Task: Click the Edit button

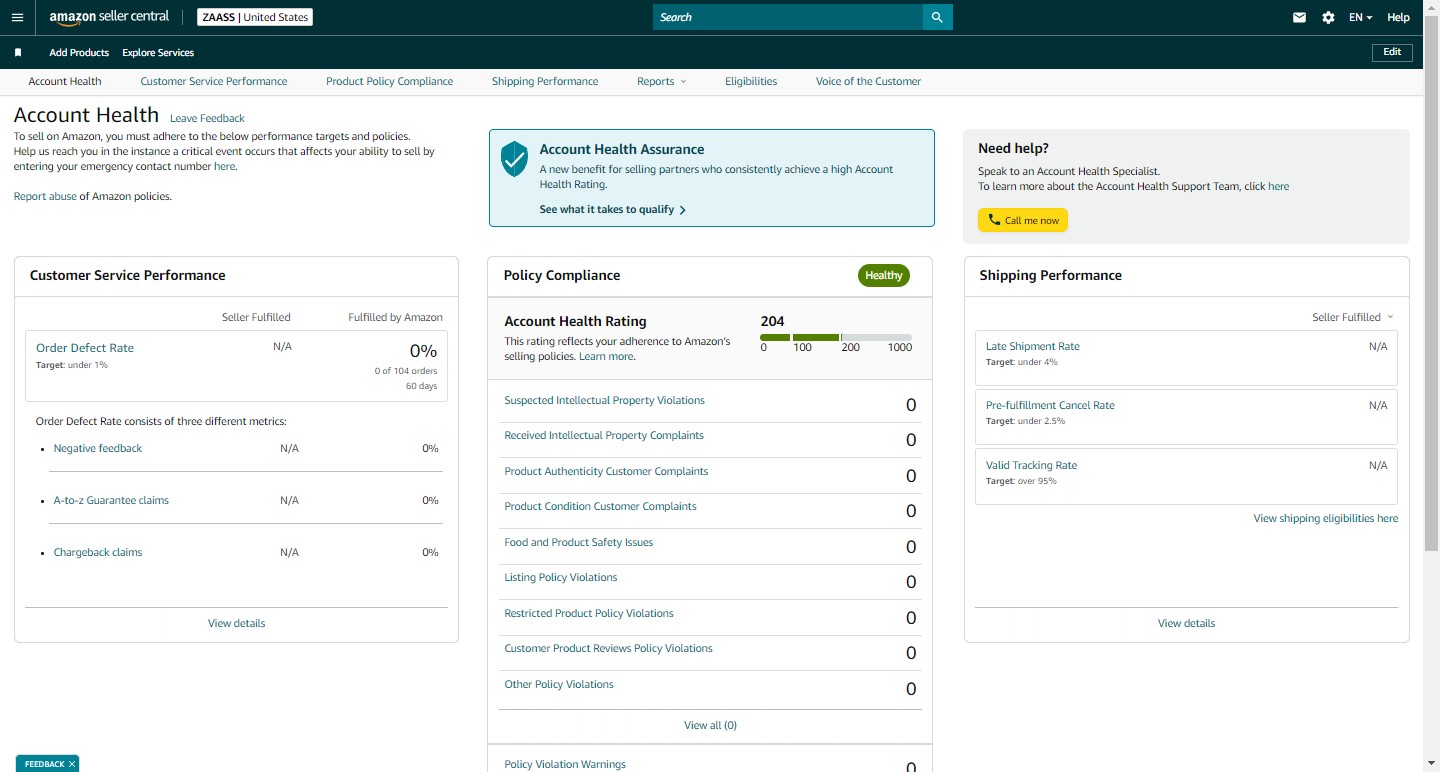Action: (1392, 52)
